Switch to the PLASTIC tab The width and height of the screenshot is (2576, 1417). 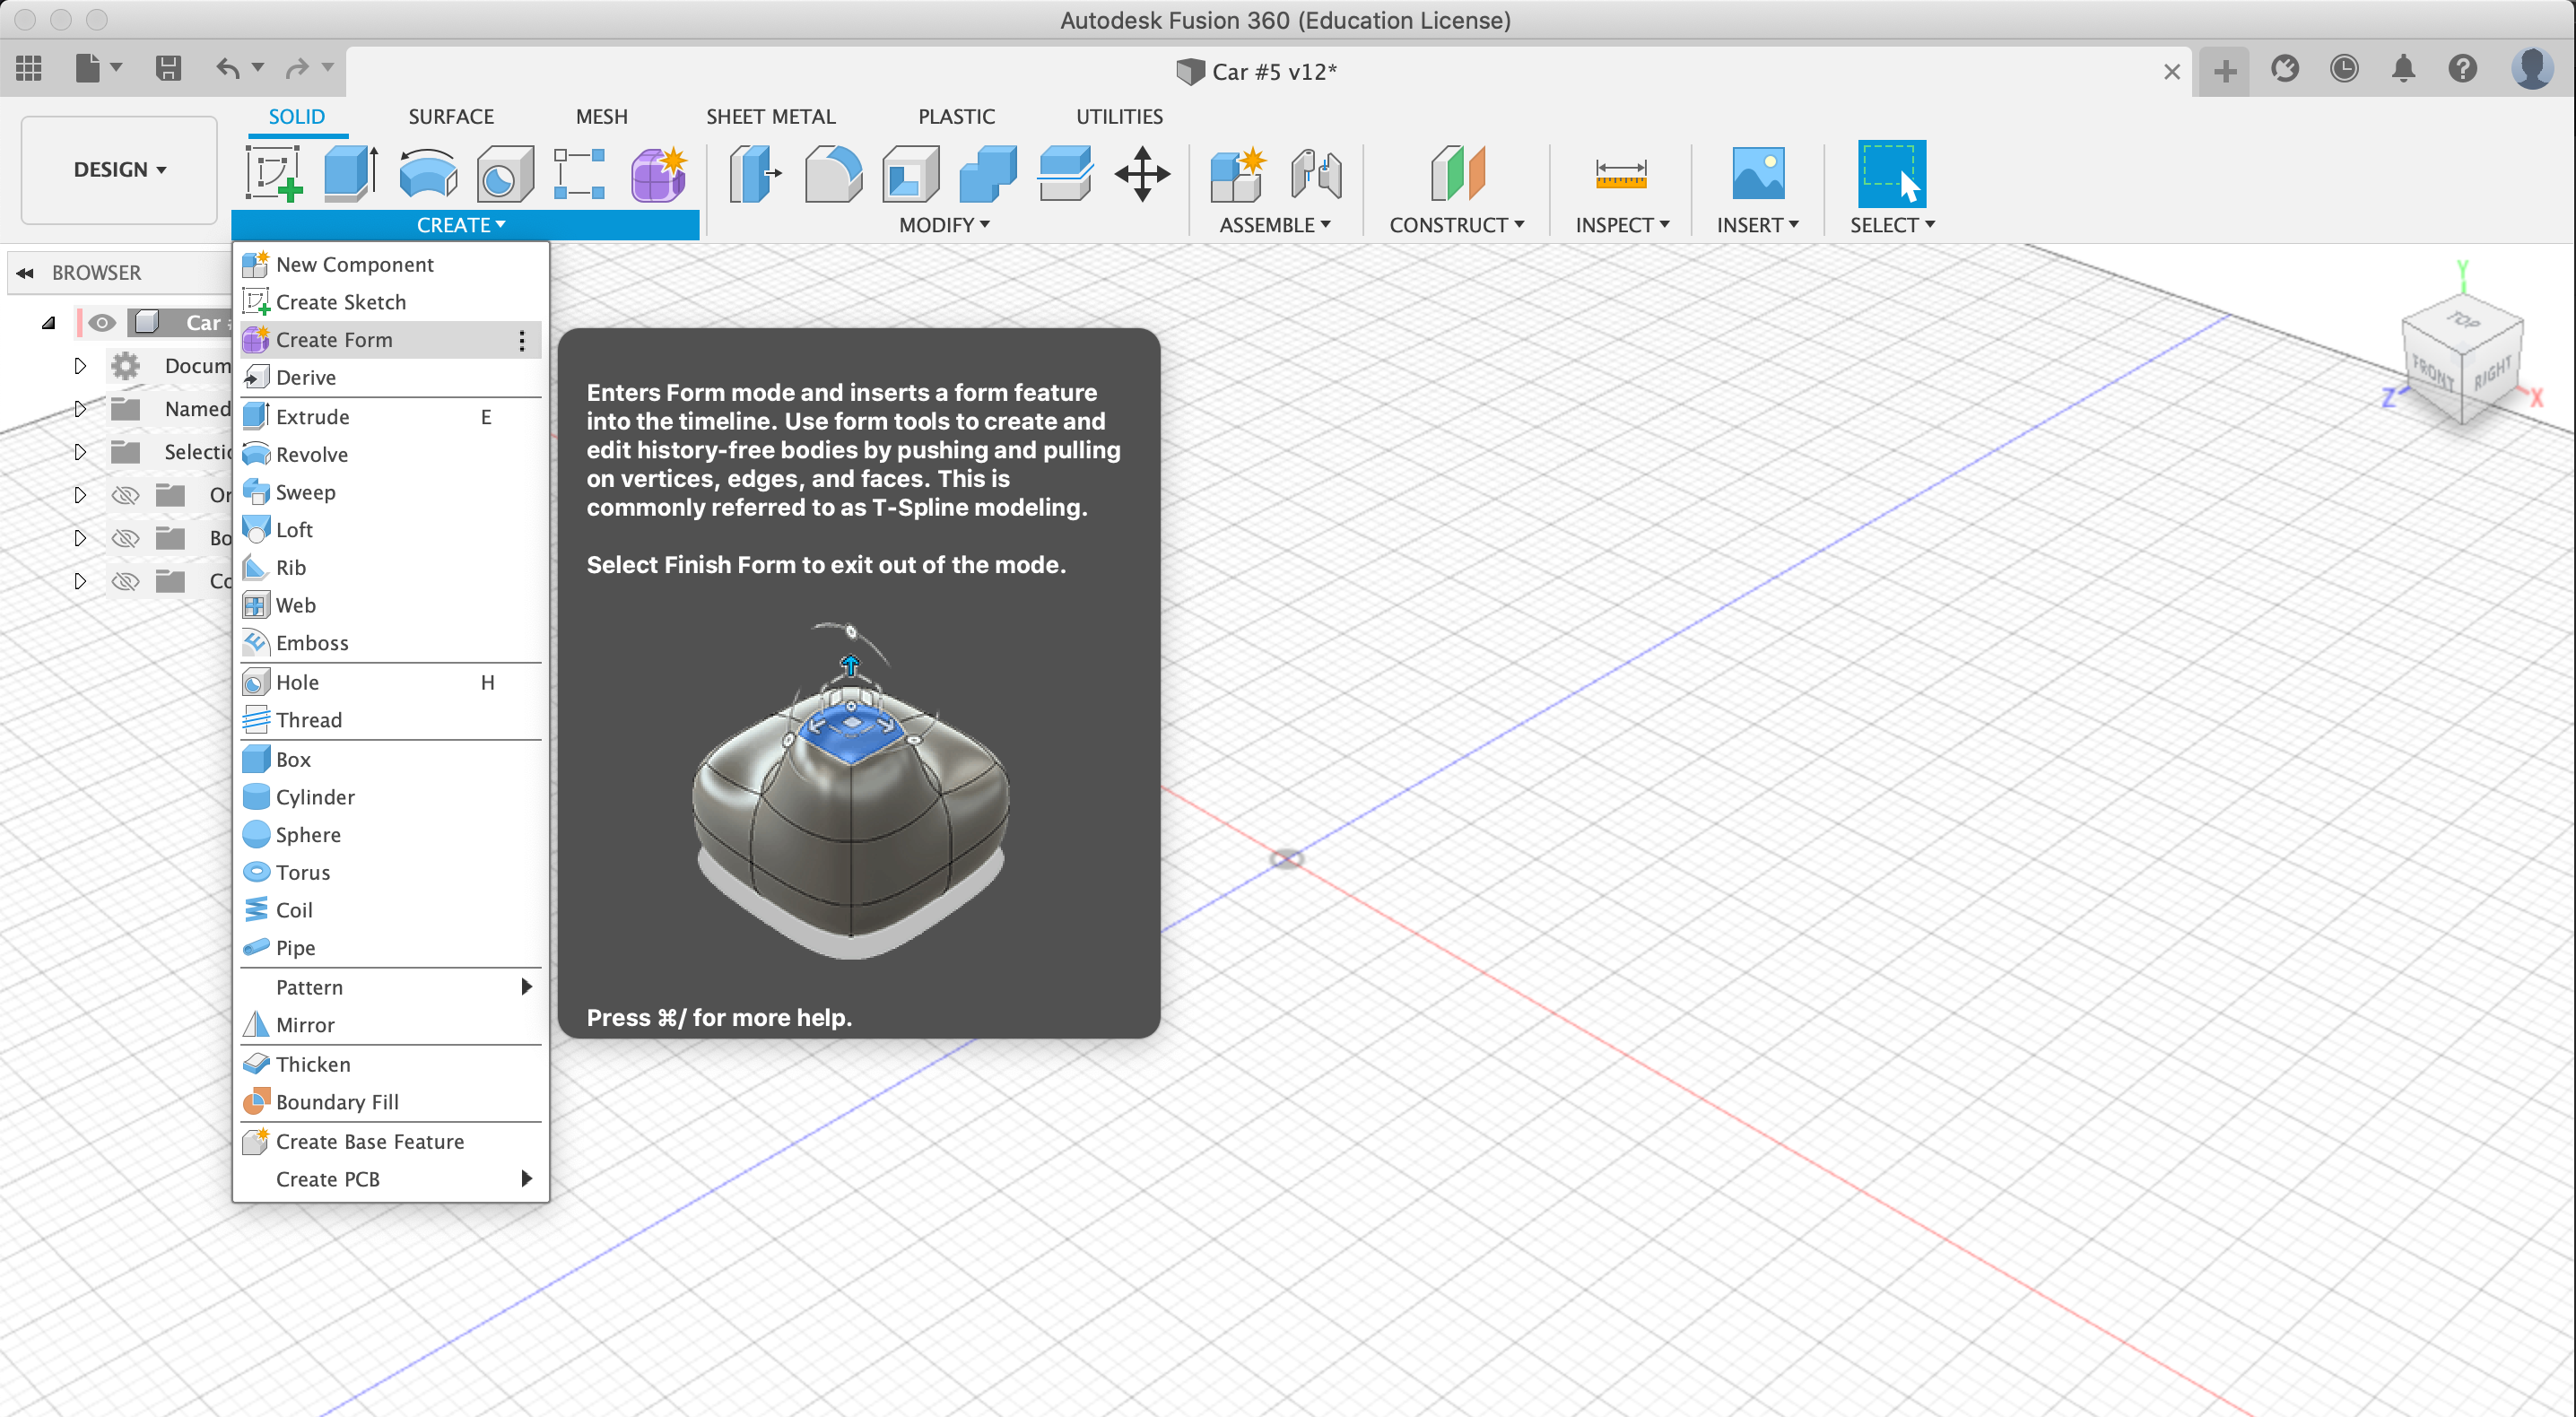tap(956, 116)
